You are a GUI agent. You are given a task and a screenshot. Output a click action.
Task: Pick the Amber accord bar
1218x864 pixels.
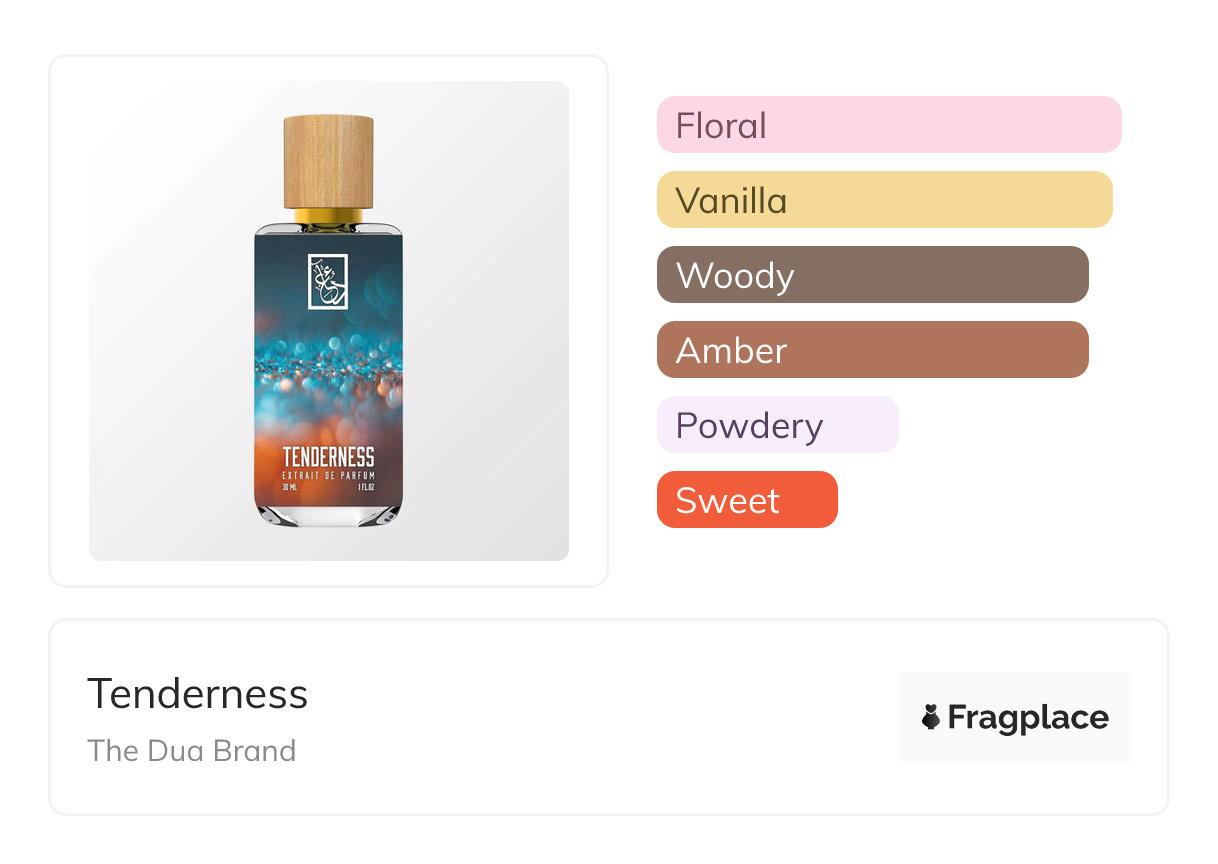click(x=873, y=350)
